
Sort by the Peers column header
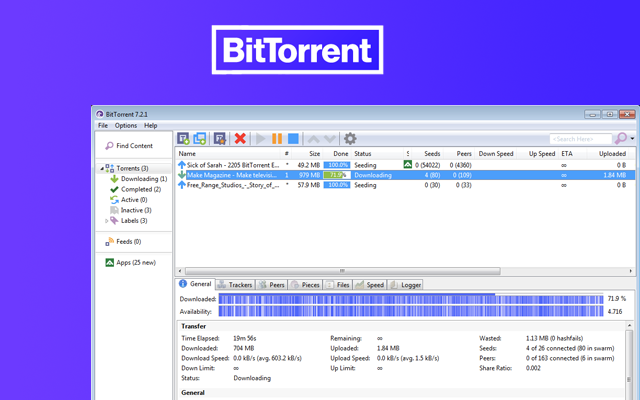pos(464,154)
